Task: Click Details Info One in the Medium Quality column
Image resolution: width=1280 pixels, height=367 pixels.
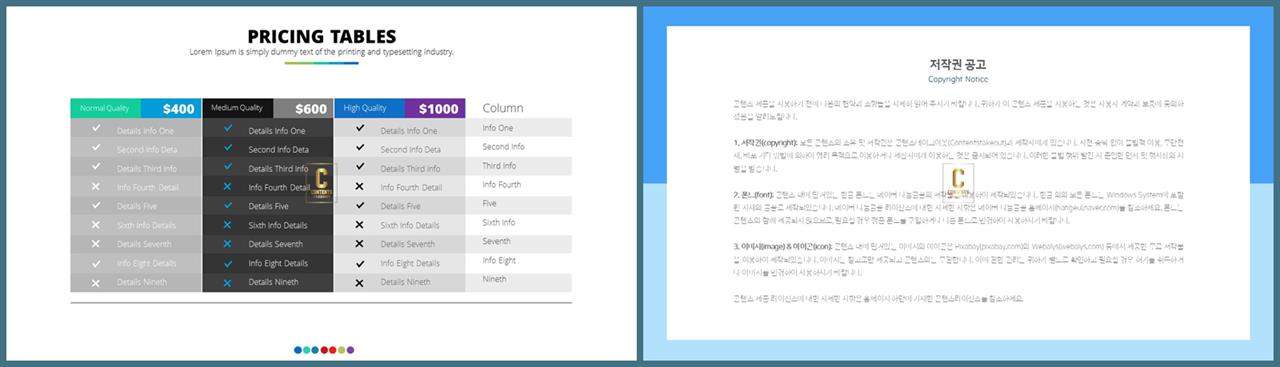Action: coord(277,131)
